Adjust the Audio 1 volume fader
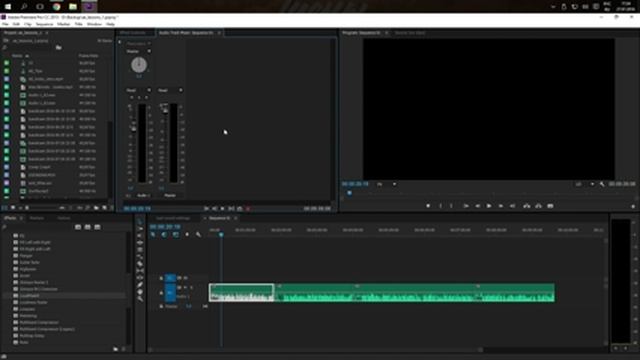The width and height of the screenshot is (640, 360). tap(133, 128)
